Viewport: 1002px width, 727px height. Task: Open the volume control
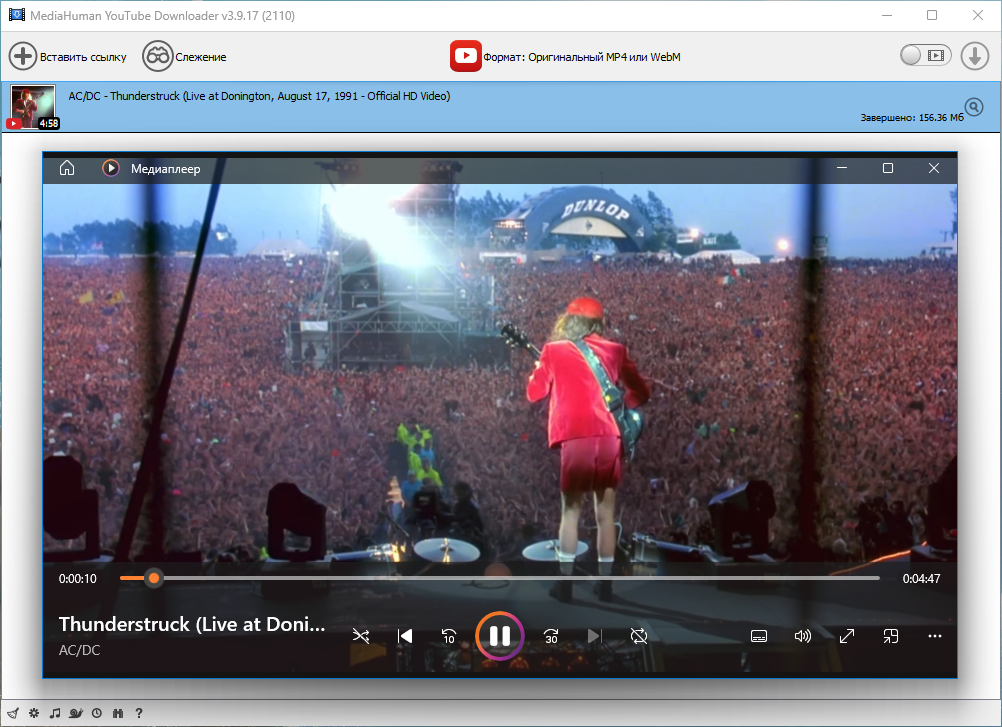(803, 636)
